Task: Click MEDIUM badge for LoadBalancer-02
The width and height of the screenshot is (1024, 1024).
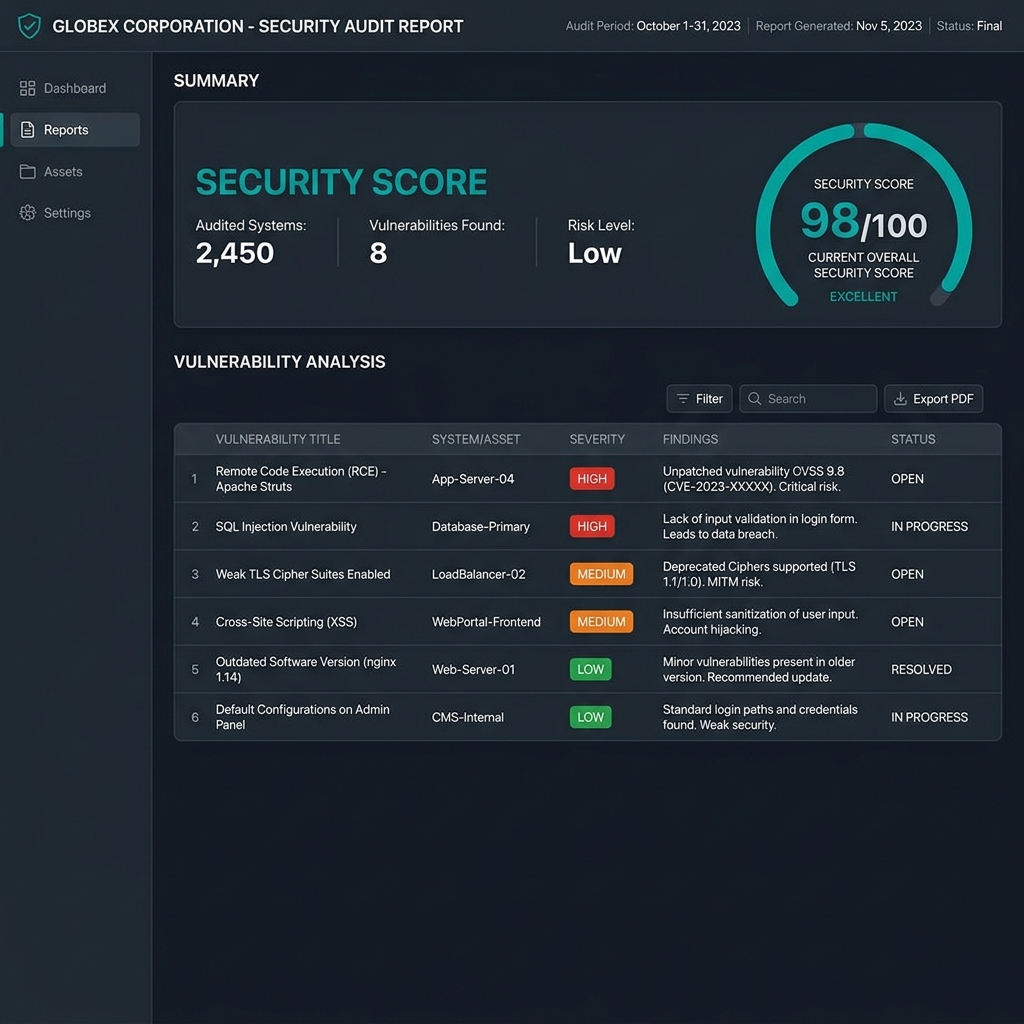Action: 601,574
